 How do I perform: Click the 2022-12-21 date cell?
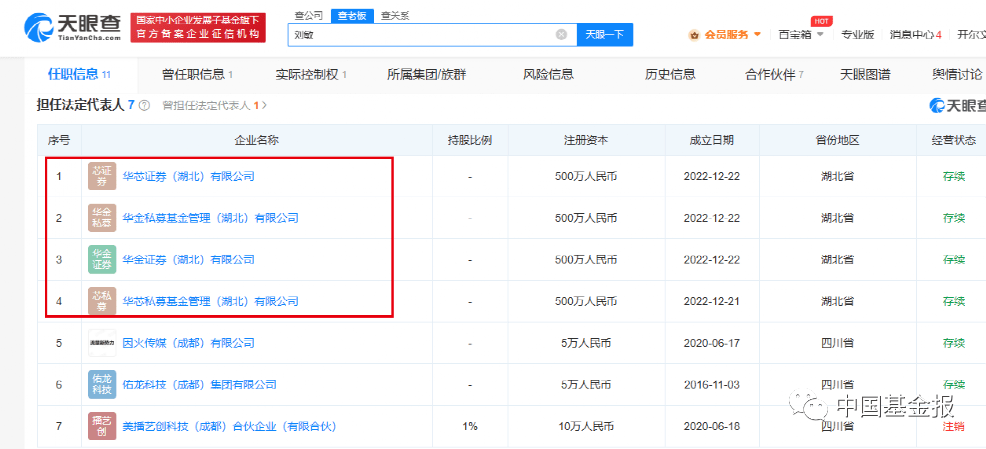tap(711, 301)
